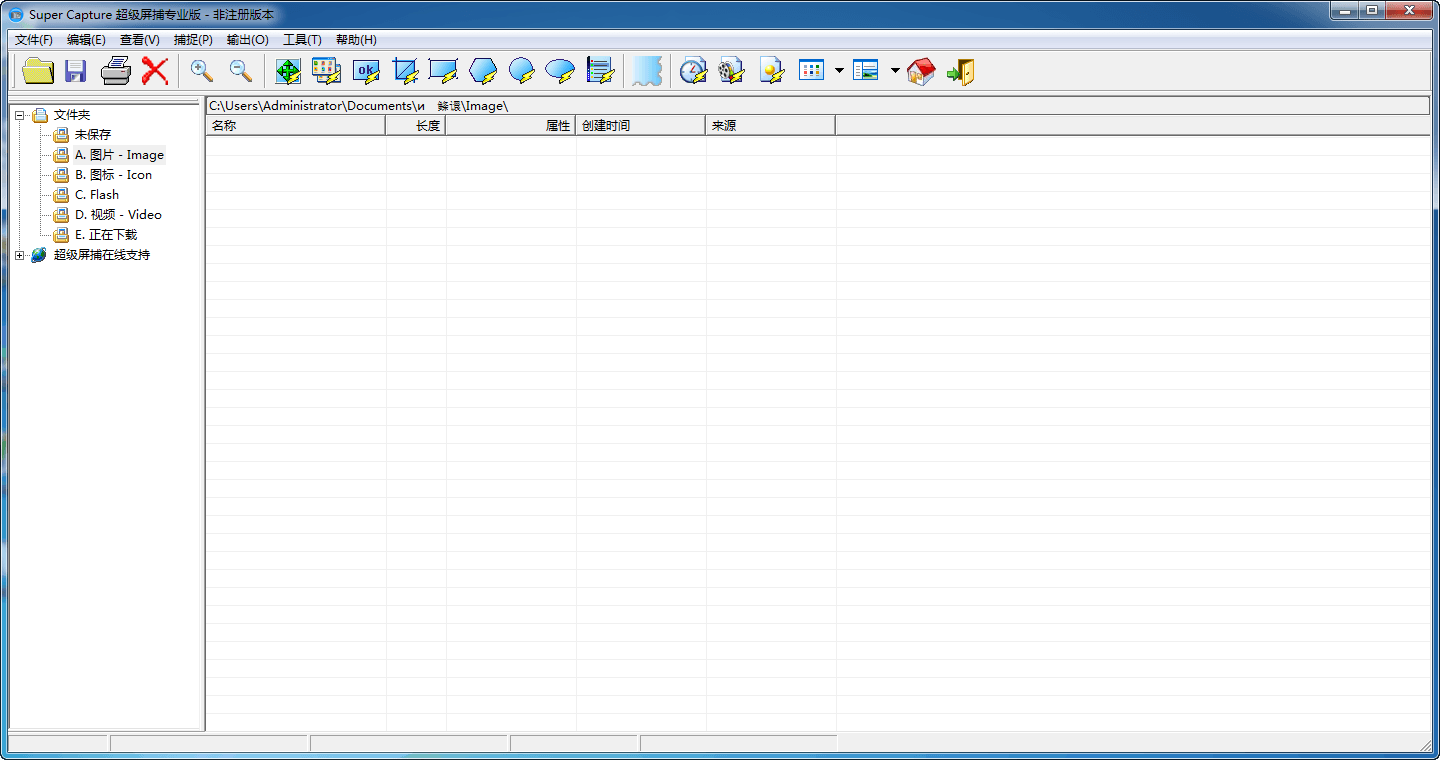Select the D. 视频 - Video folder
1440x760 pixels.
(x=118, y=215)
